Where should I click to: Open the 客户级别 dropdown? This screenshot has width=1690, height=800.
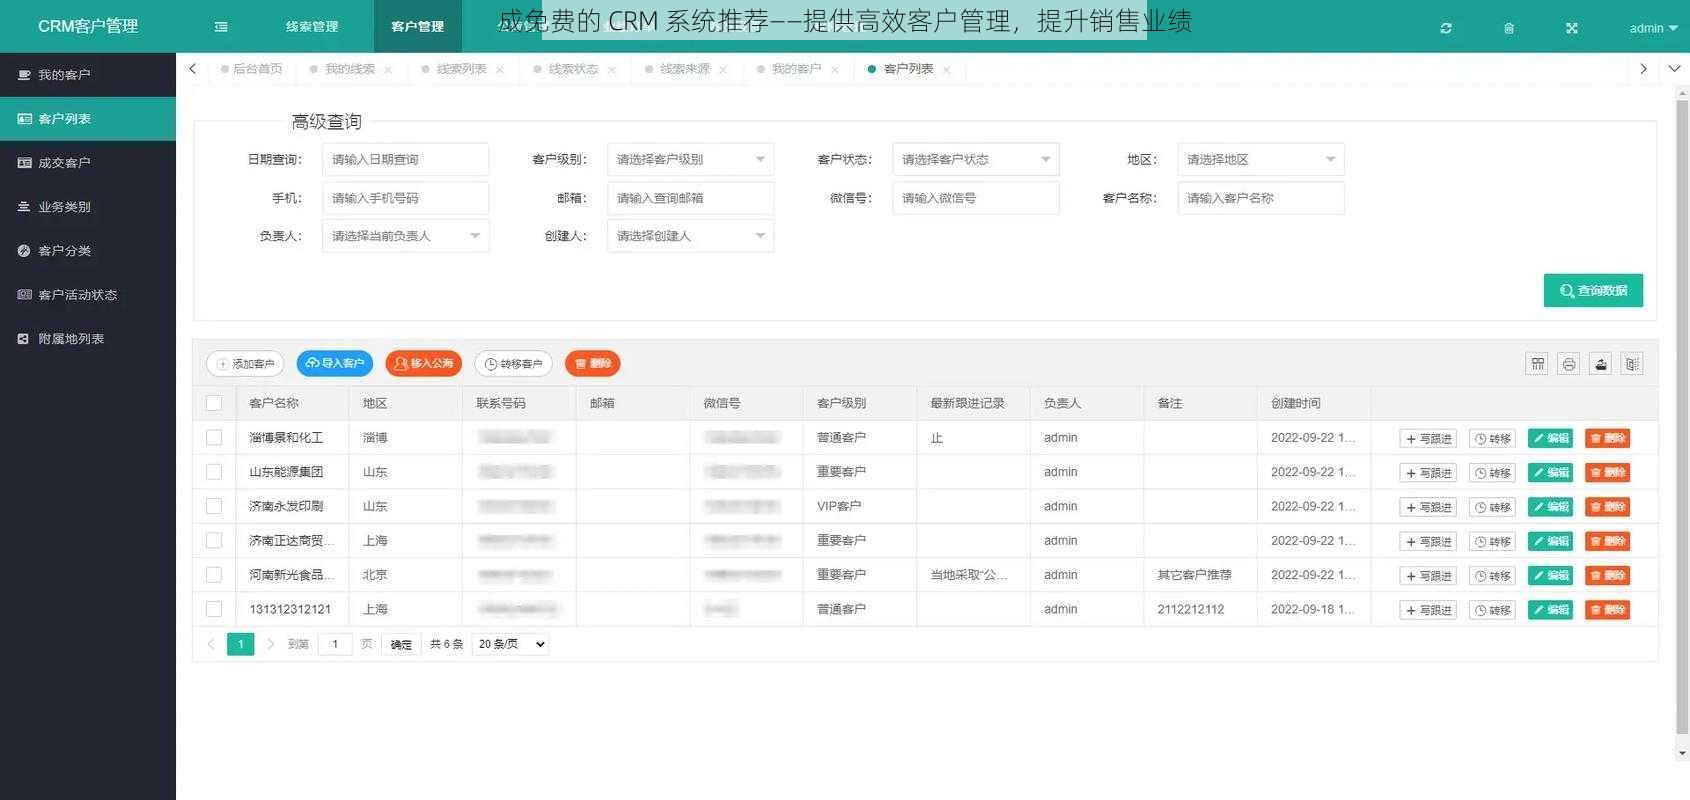pyautogui.click(x=690, y=160)
